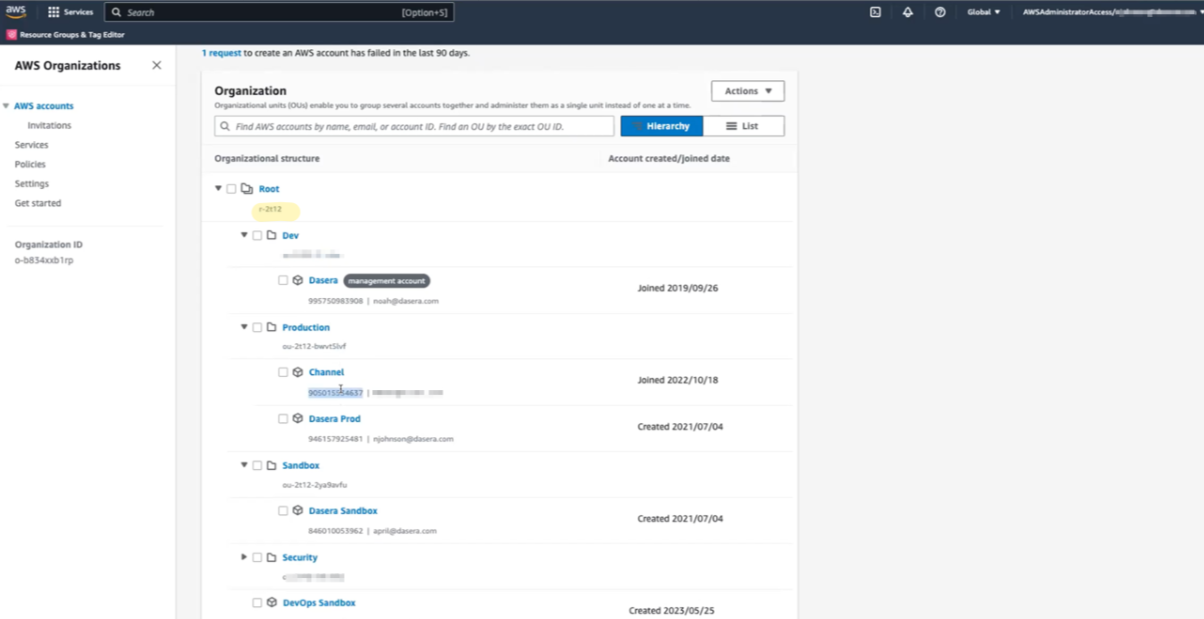Open the notifications bell

pyautogui.click(x=906, y=12)
